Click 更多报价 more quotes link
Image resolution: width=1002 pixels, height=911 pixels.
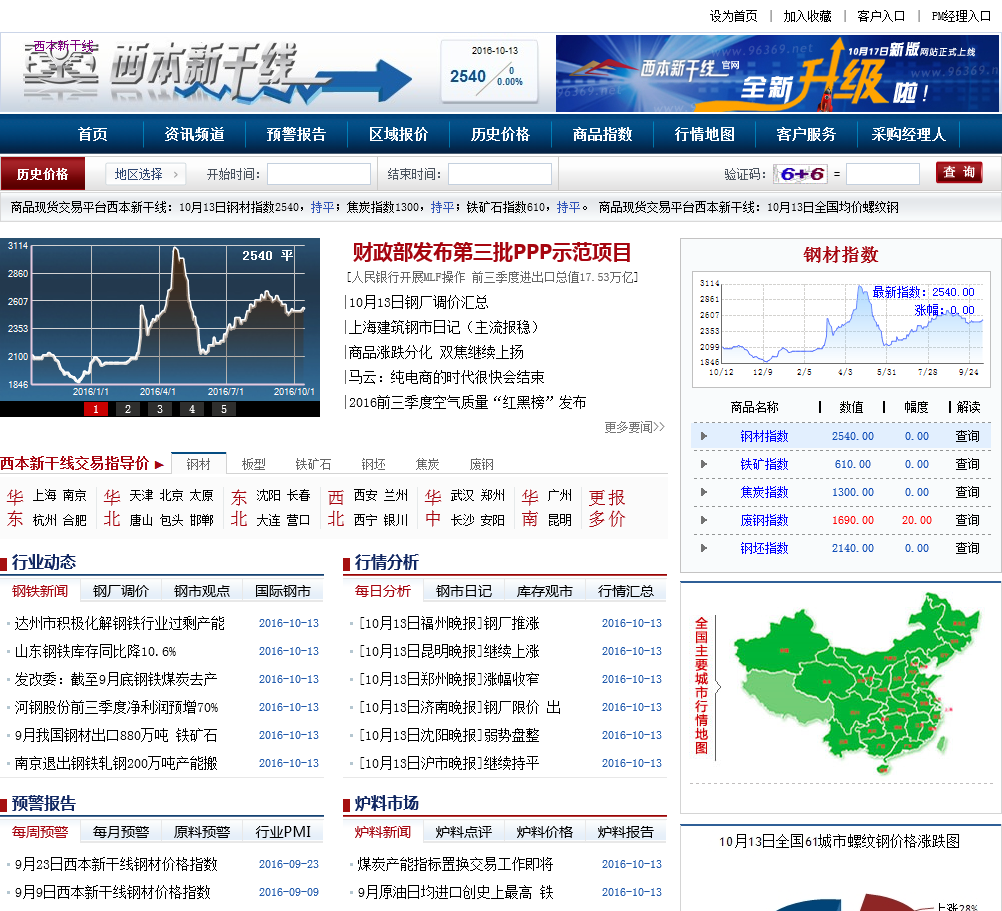pos(606,508)
